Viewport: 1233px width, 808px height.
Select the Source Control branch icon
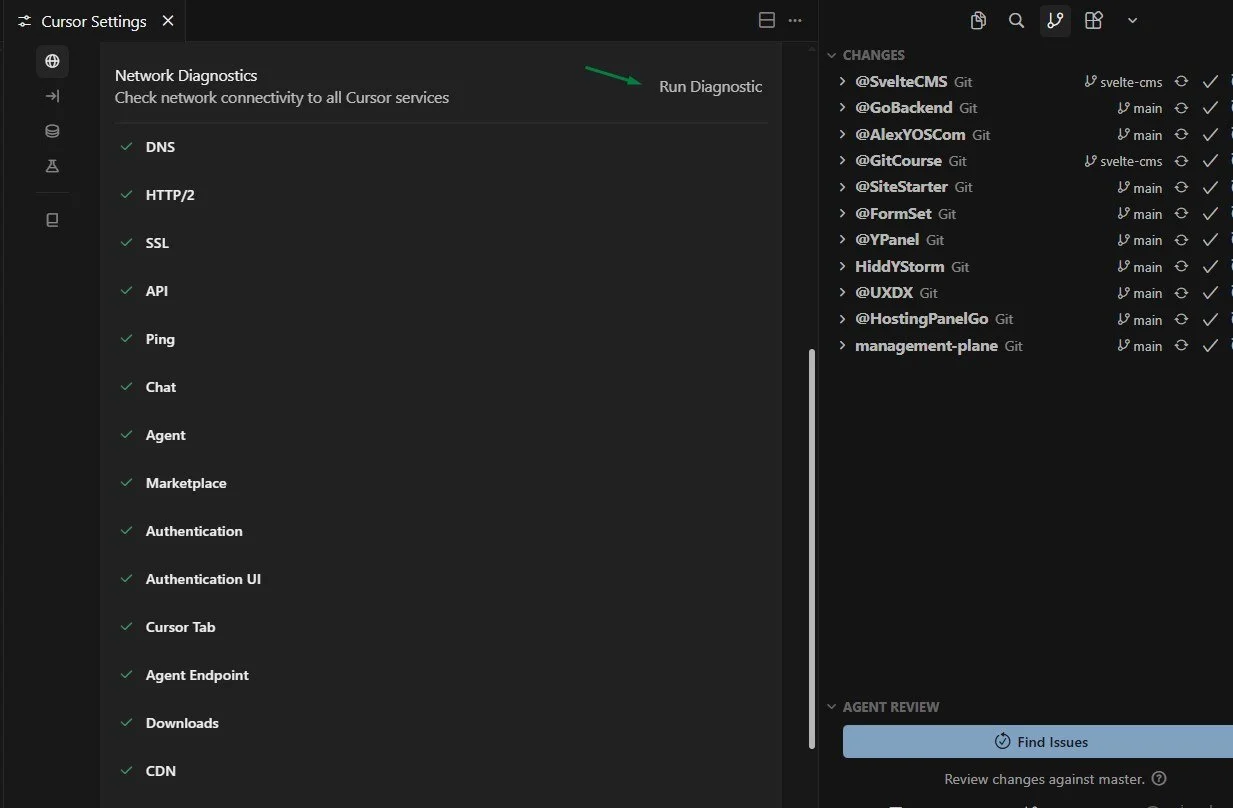tap(1055, 20)
